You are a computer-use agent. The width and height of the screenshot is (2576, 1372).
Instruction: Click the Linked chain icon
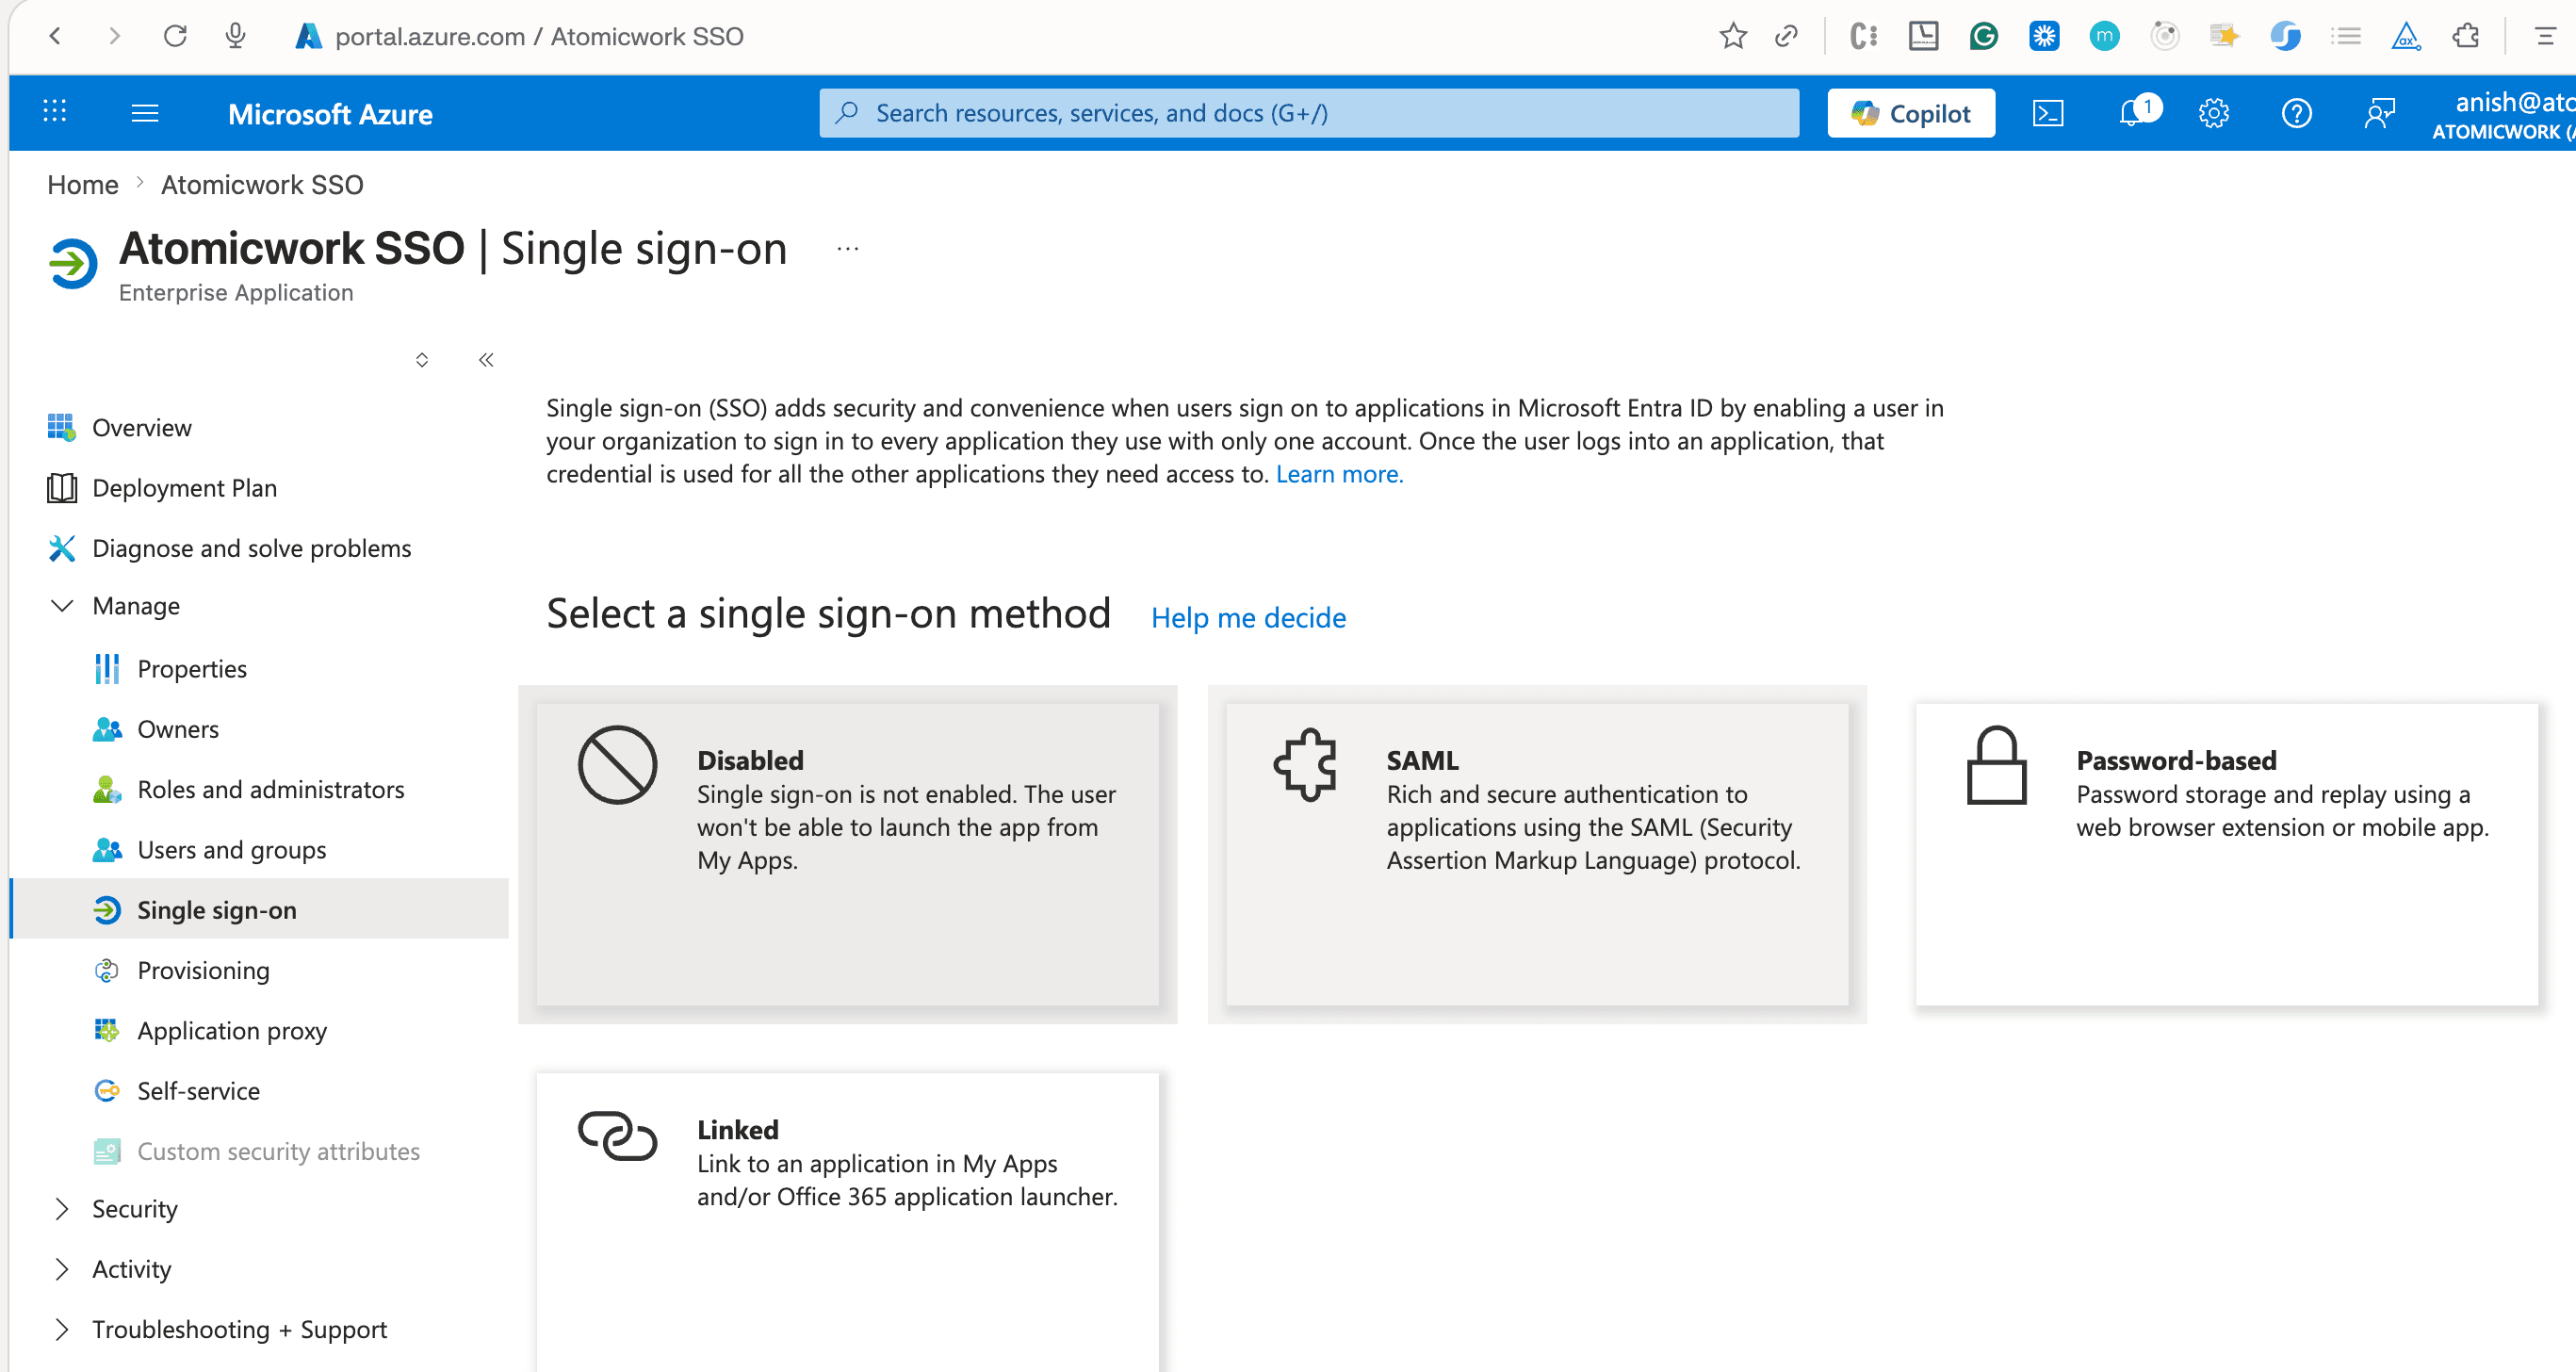point(618,1136)
